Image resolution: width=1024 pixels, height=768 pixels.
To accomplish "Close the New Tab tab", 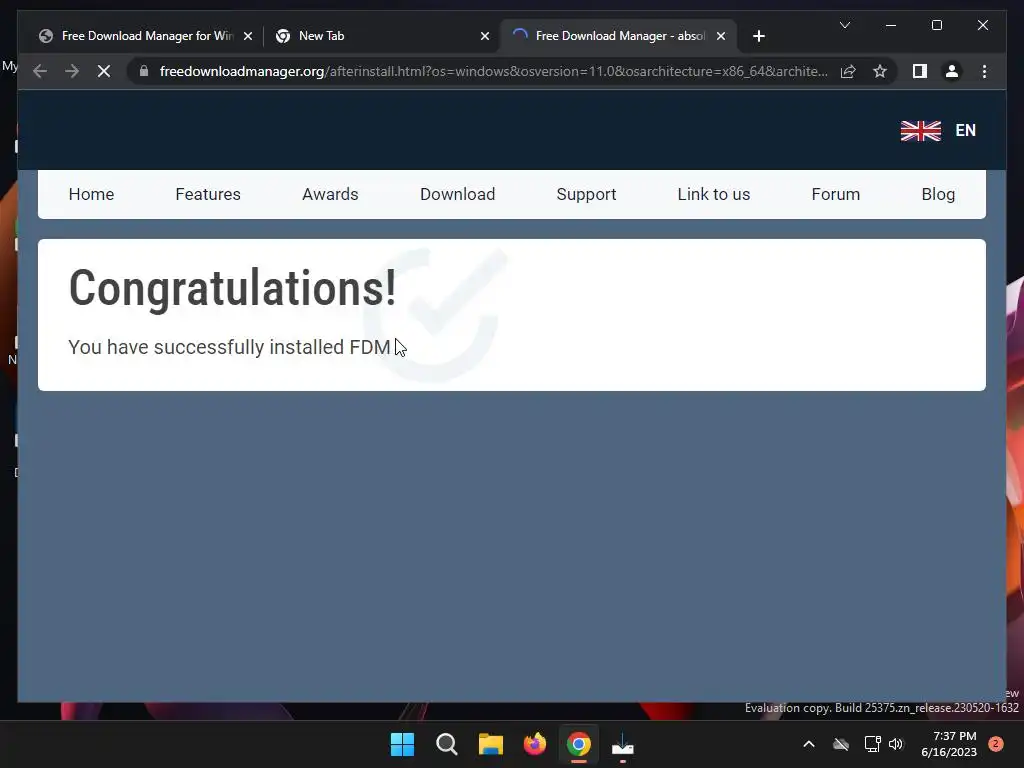I will pyautogui.click(x=485, y=36).
